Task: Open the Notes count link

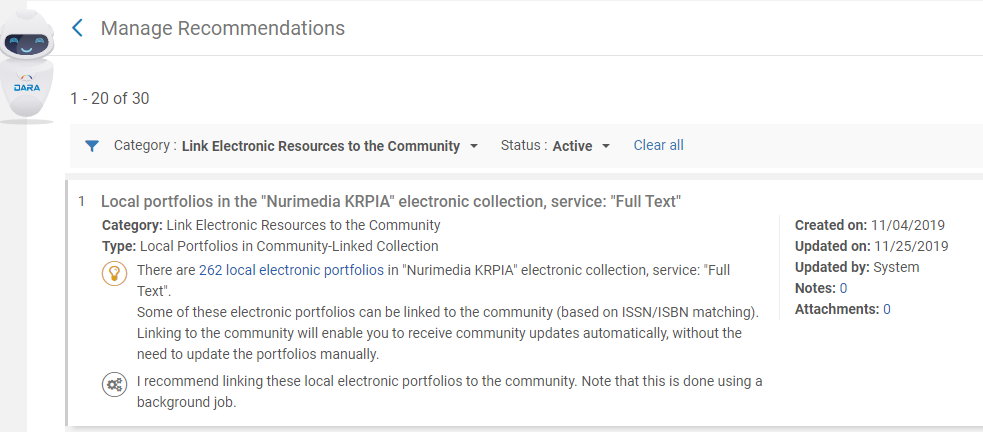Action: (x=843, y=288)
